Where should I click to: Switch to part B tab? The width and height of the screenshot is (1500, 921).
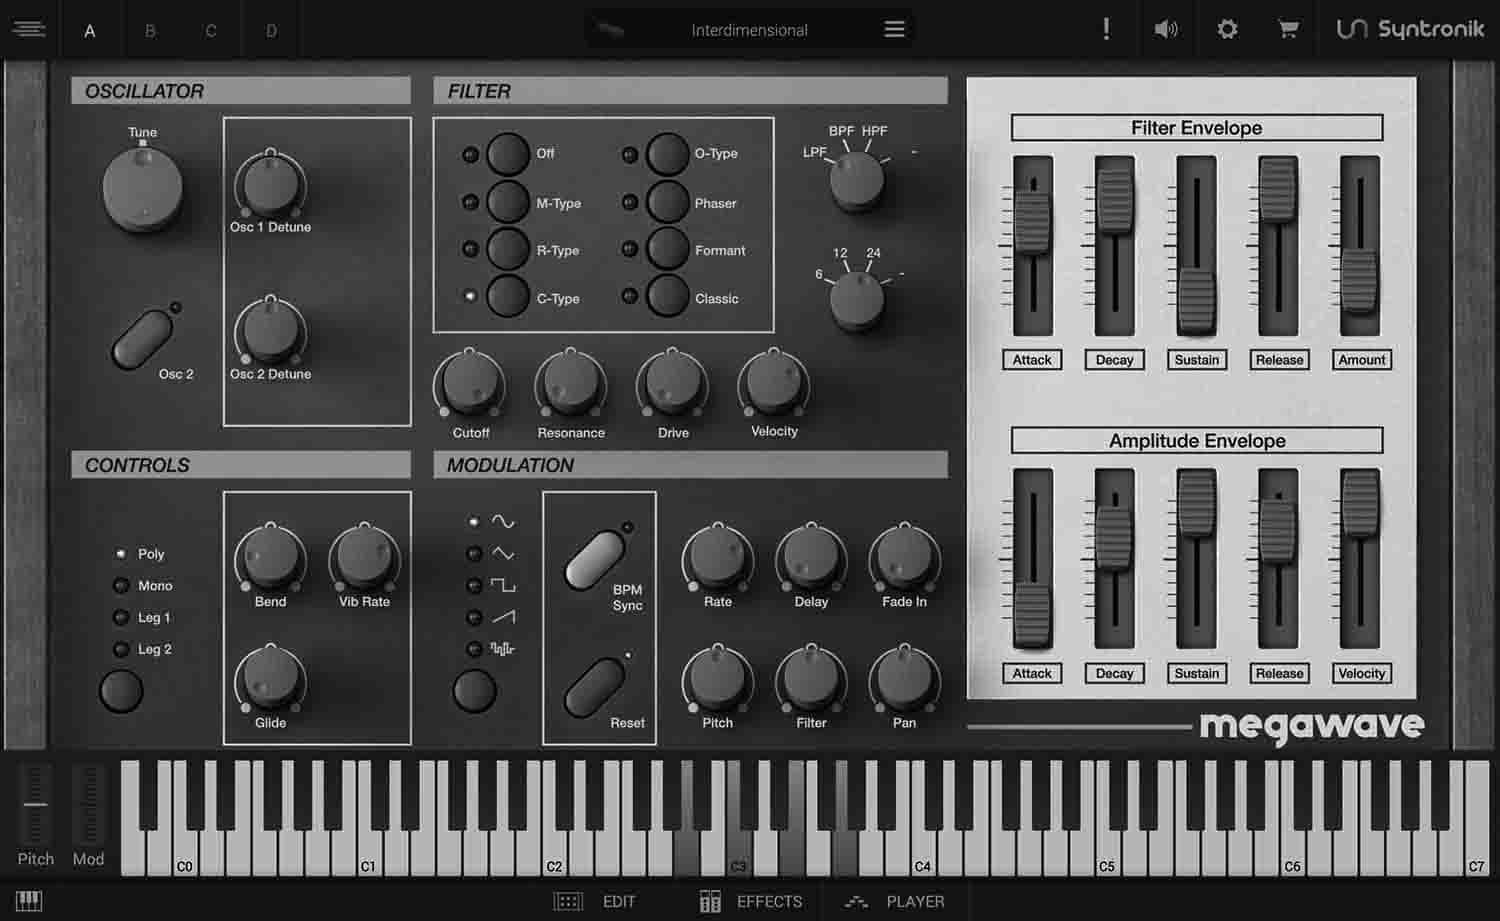point(150,30)
